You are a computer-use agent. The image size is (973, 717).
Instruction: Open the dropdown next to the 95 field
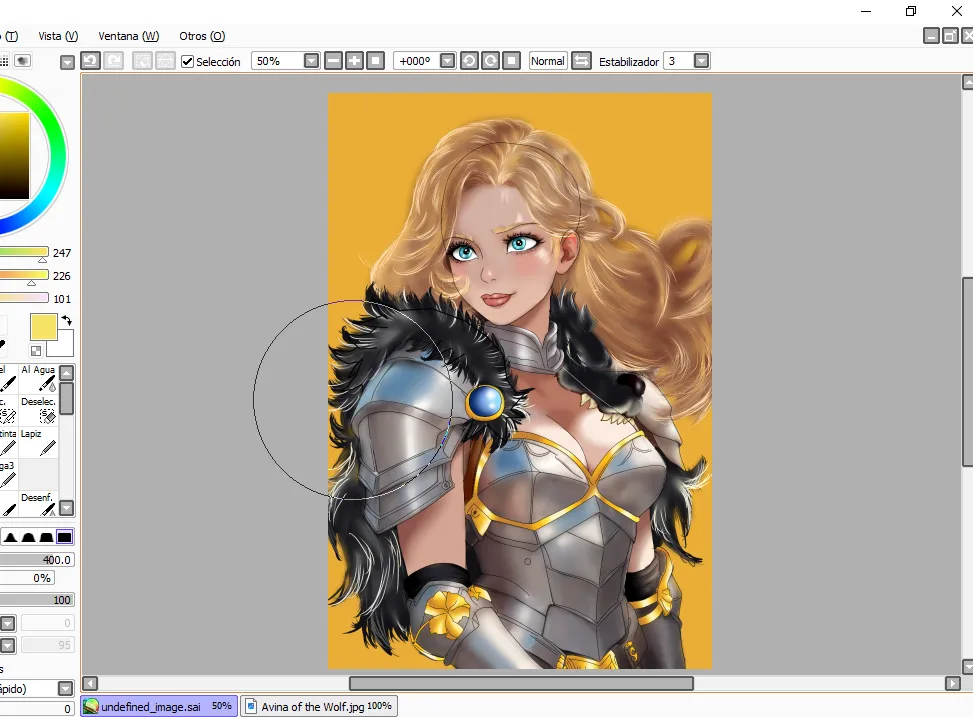coord(7,646)
